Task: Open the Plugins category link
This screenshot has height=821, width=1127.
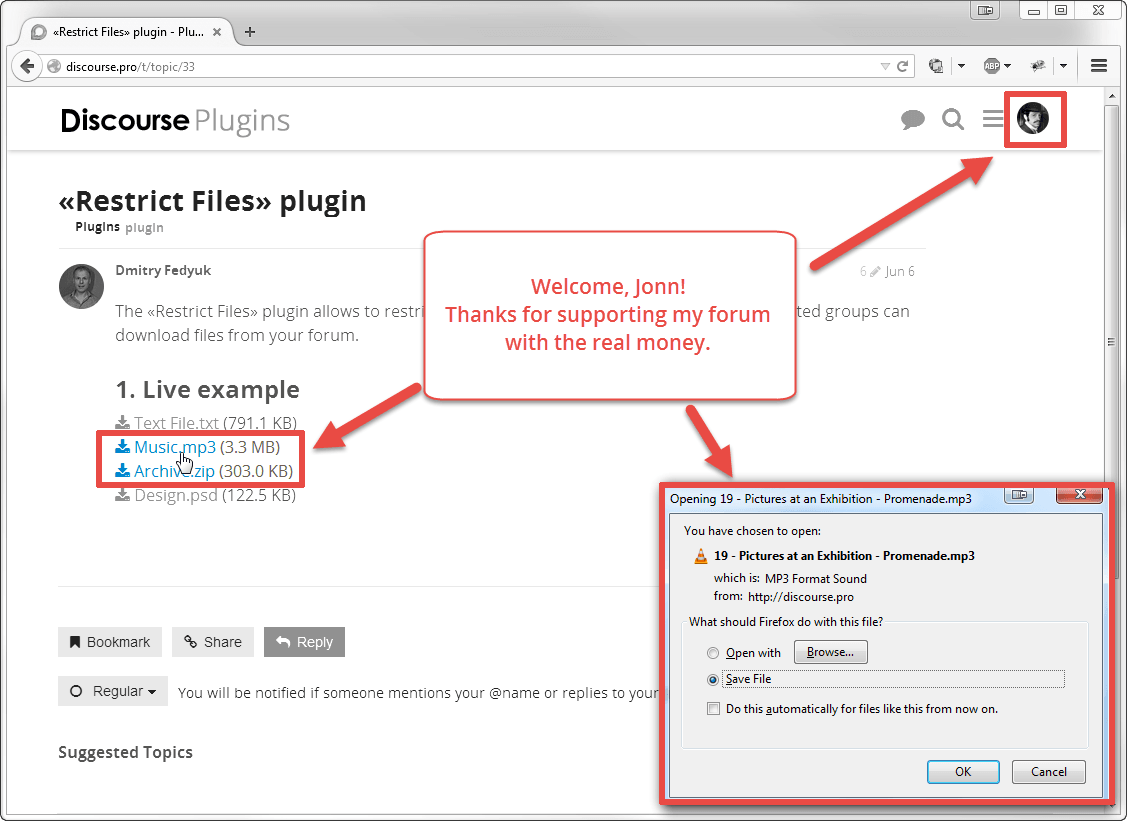Action: (x=97, y=227)
